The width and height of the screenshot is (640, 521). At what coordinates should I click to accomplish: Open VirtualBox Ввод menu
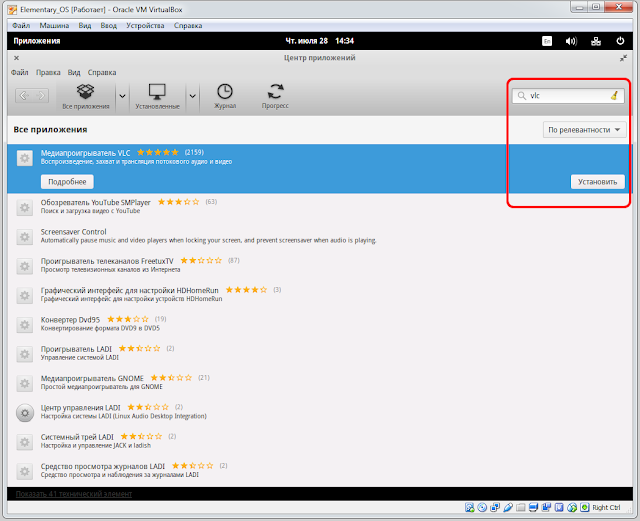(109, 25)
